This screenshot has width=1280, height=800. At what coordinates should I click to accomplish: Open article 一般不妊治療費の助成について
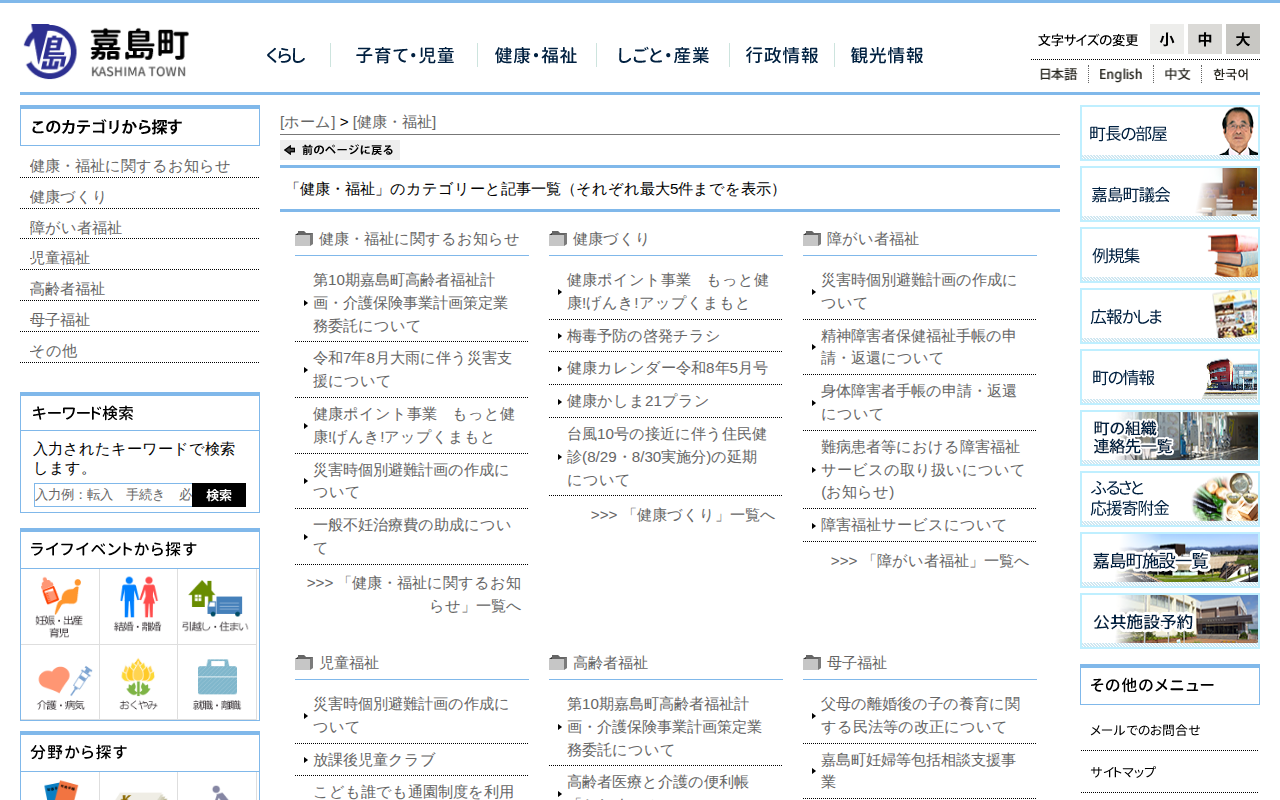412,536
